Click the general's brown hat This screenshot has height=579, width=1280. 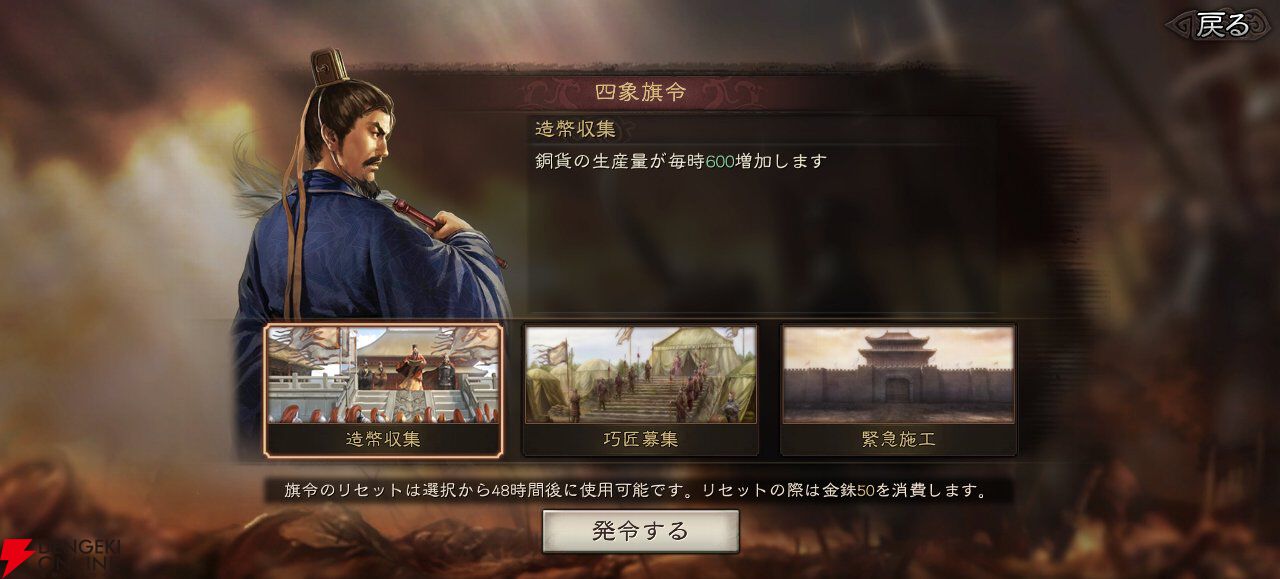(x=328, y=65)
